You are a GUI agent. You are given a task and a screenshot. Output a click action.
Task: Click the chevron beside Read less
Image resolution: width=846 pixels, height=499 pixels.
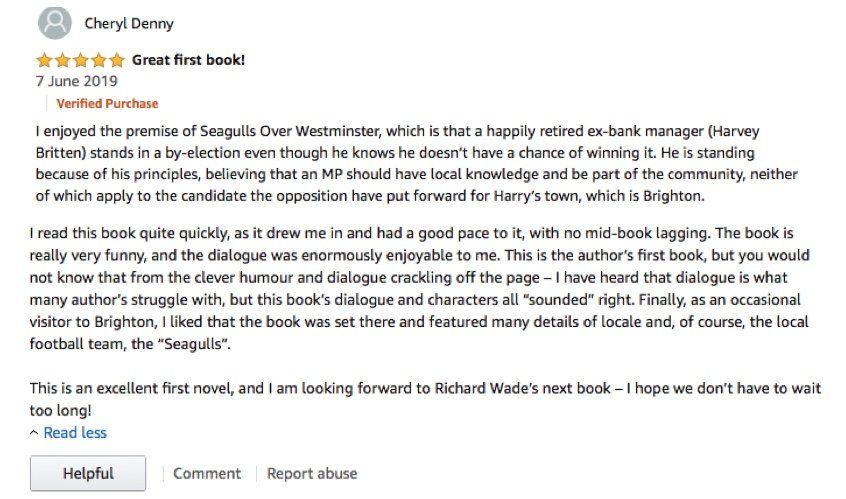[35, 433]
